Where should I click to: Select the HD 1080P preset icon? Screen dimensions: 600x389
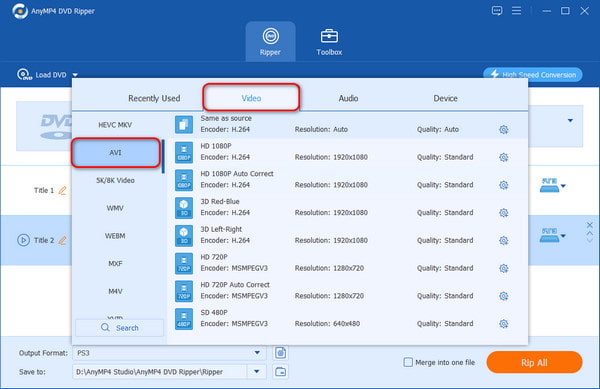(184, 152)
